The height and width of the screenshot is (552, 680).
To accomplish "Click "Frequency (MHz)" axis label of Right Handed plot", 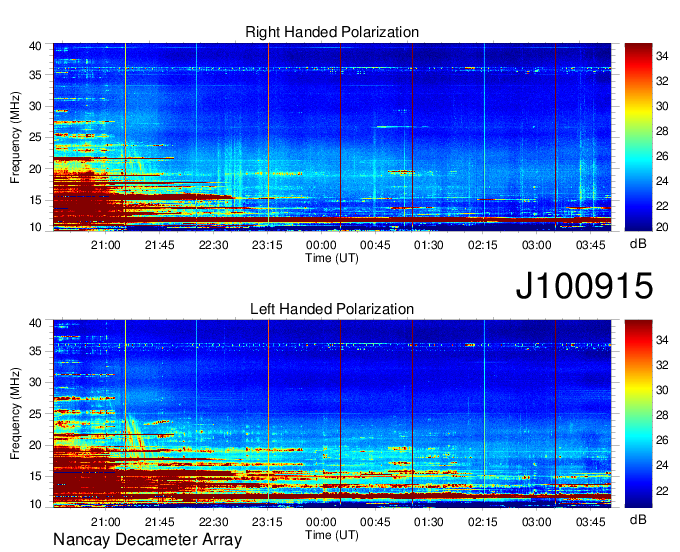I will pos(15,137).
